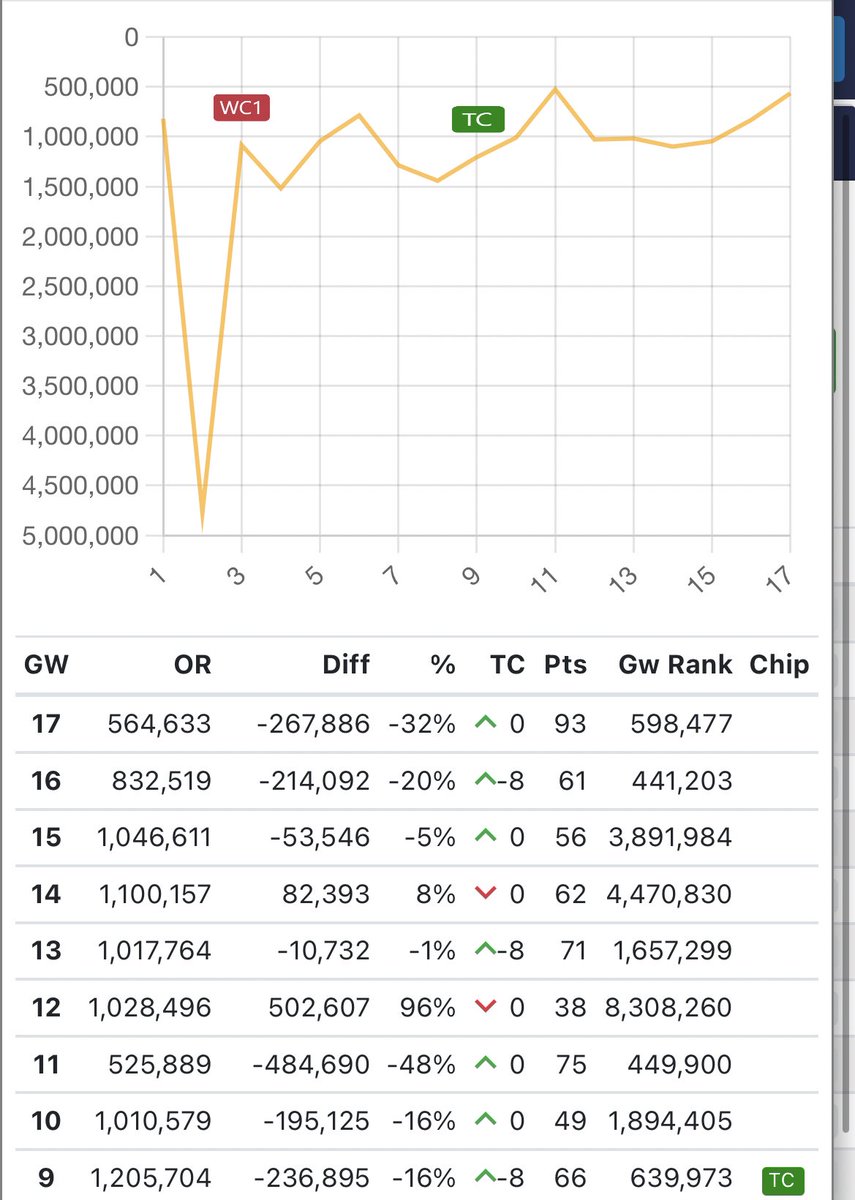The height and width of the screenshot is (1200, 855).
Task: Click the green up arrow in GW 16 row
Action: pyautogui.click(x=487, y=779)
